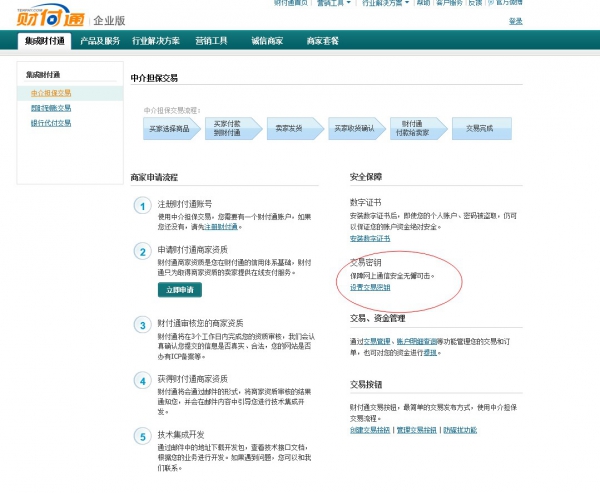
Task: Click the 财付通 logo
Action: [x=50, y=16]
